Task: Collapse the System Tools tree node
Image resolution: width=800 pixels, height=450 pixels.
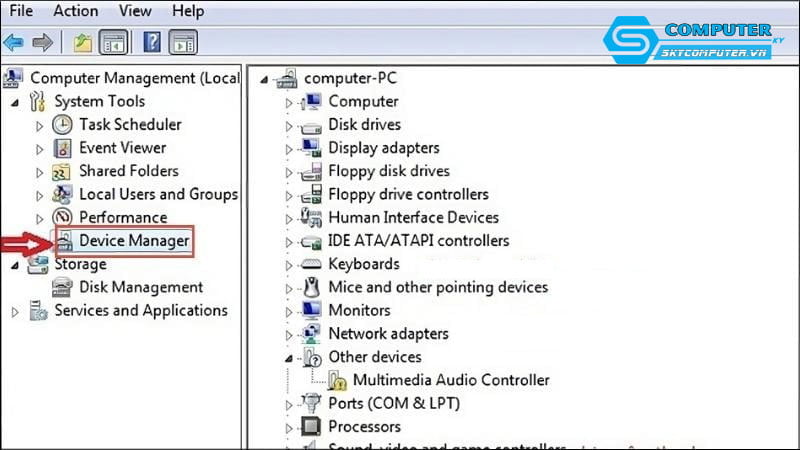Action: coord(15,103)
